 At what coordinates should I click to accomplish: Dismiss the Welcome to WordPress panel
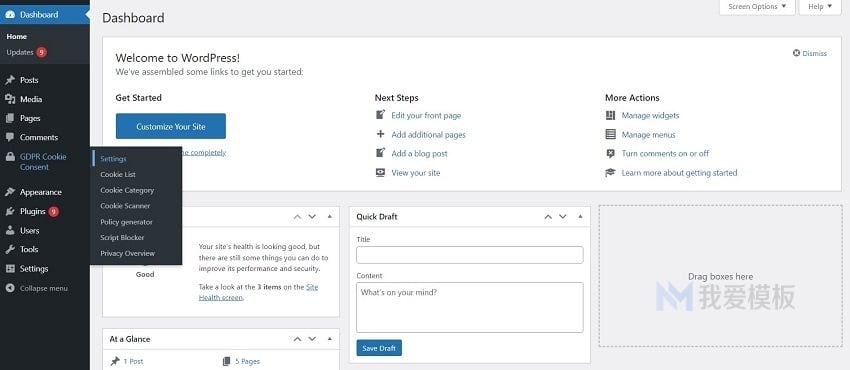point(810,53)
